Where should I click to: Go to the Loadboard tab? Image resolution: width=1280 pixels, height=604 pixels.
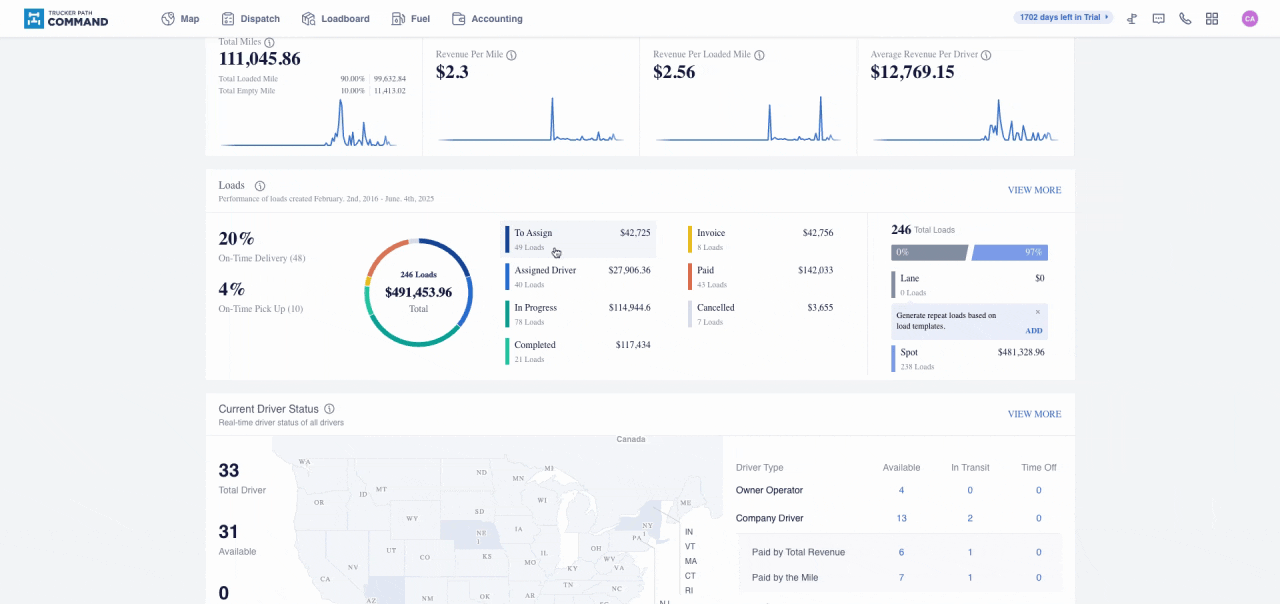click(336, 19)
